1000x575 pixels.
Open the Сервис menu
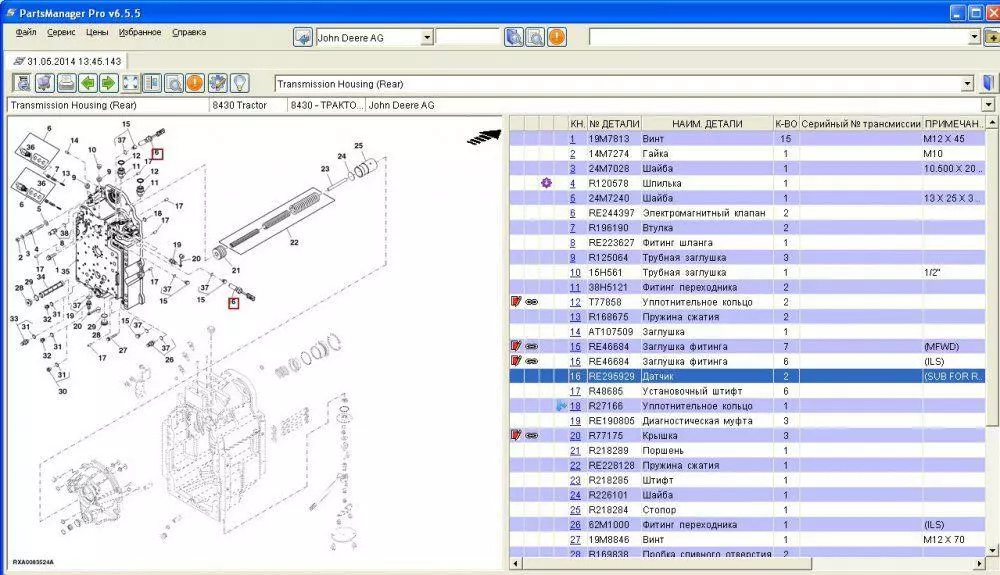point(61,32)
